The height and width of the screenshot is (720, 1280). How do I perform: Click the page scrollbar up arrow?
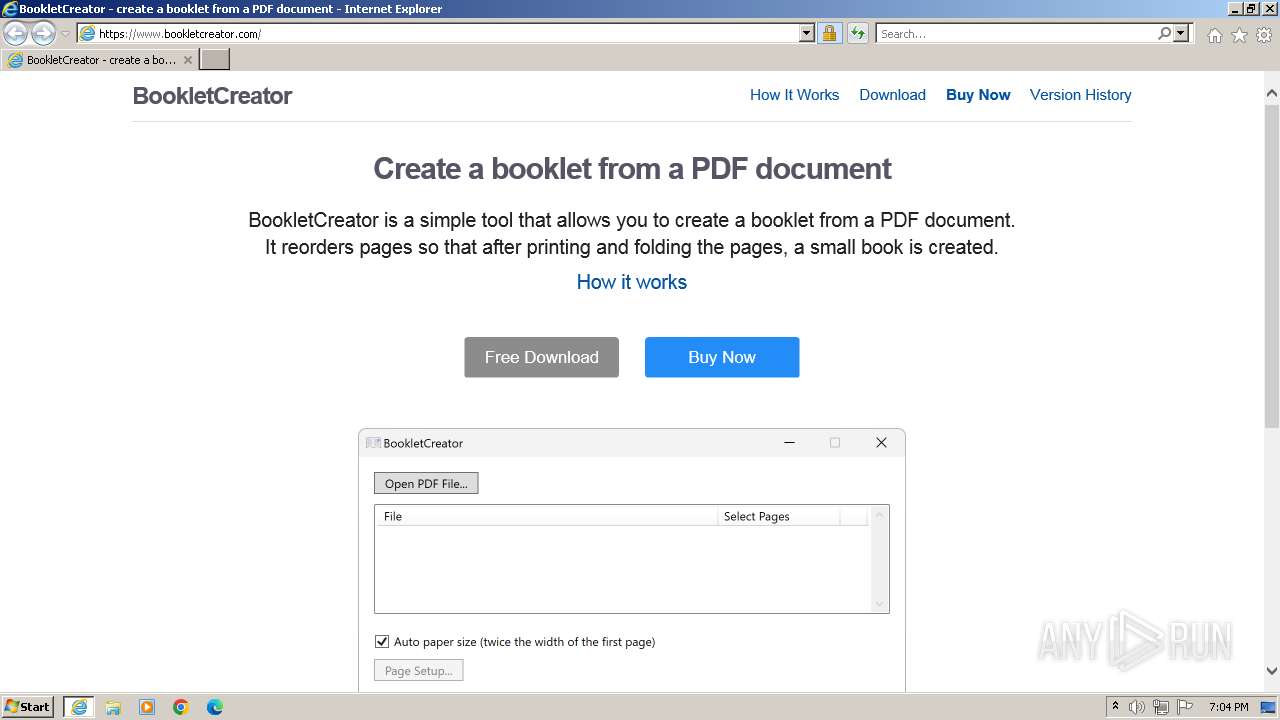click(1271, 93)
